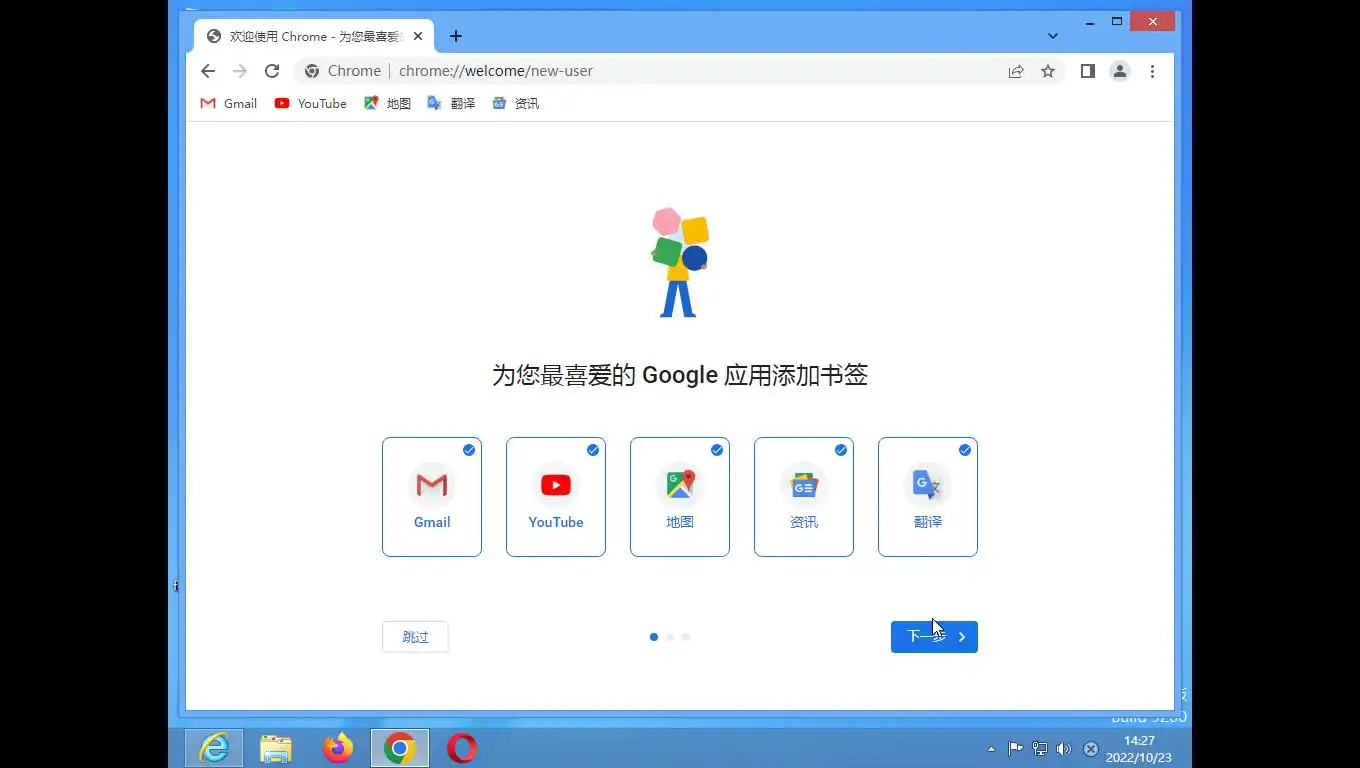Select the welcome page tab
This screenshot has width=1360, height=768.
click(312, 36)
